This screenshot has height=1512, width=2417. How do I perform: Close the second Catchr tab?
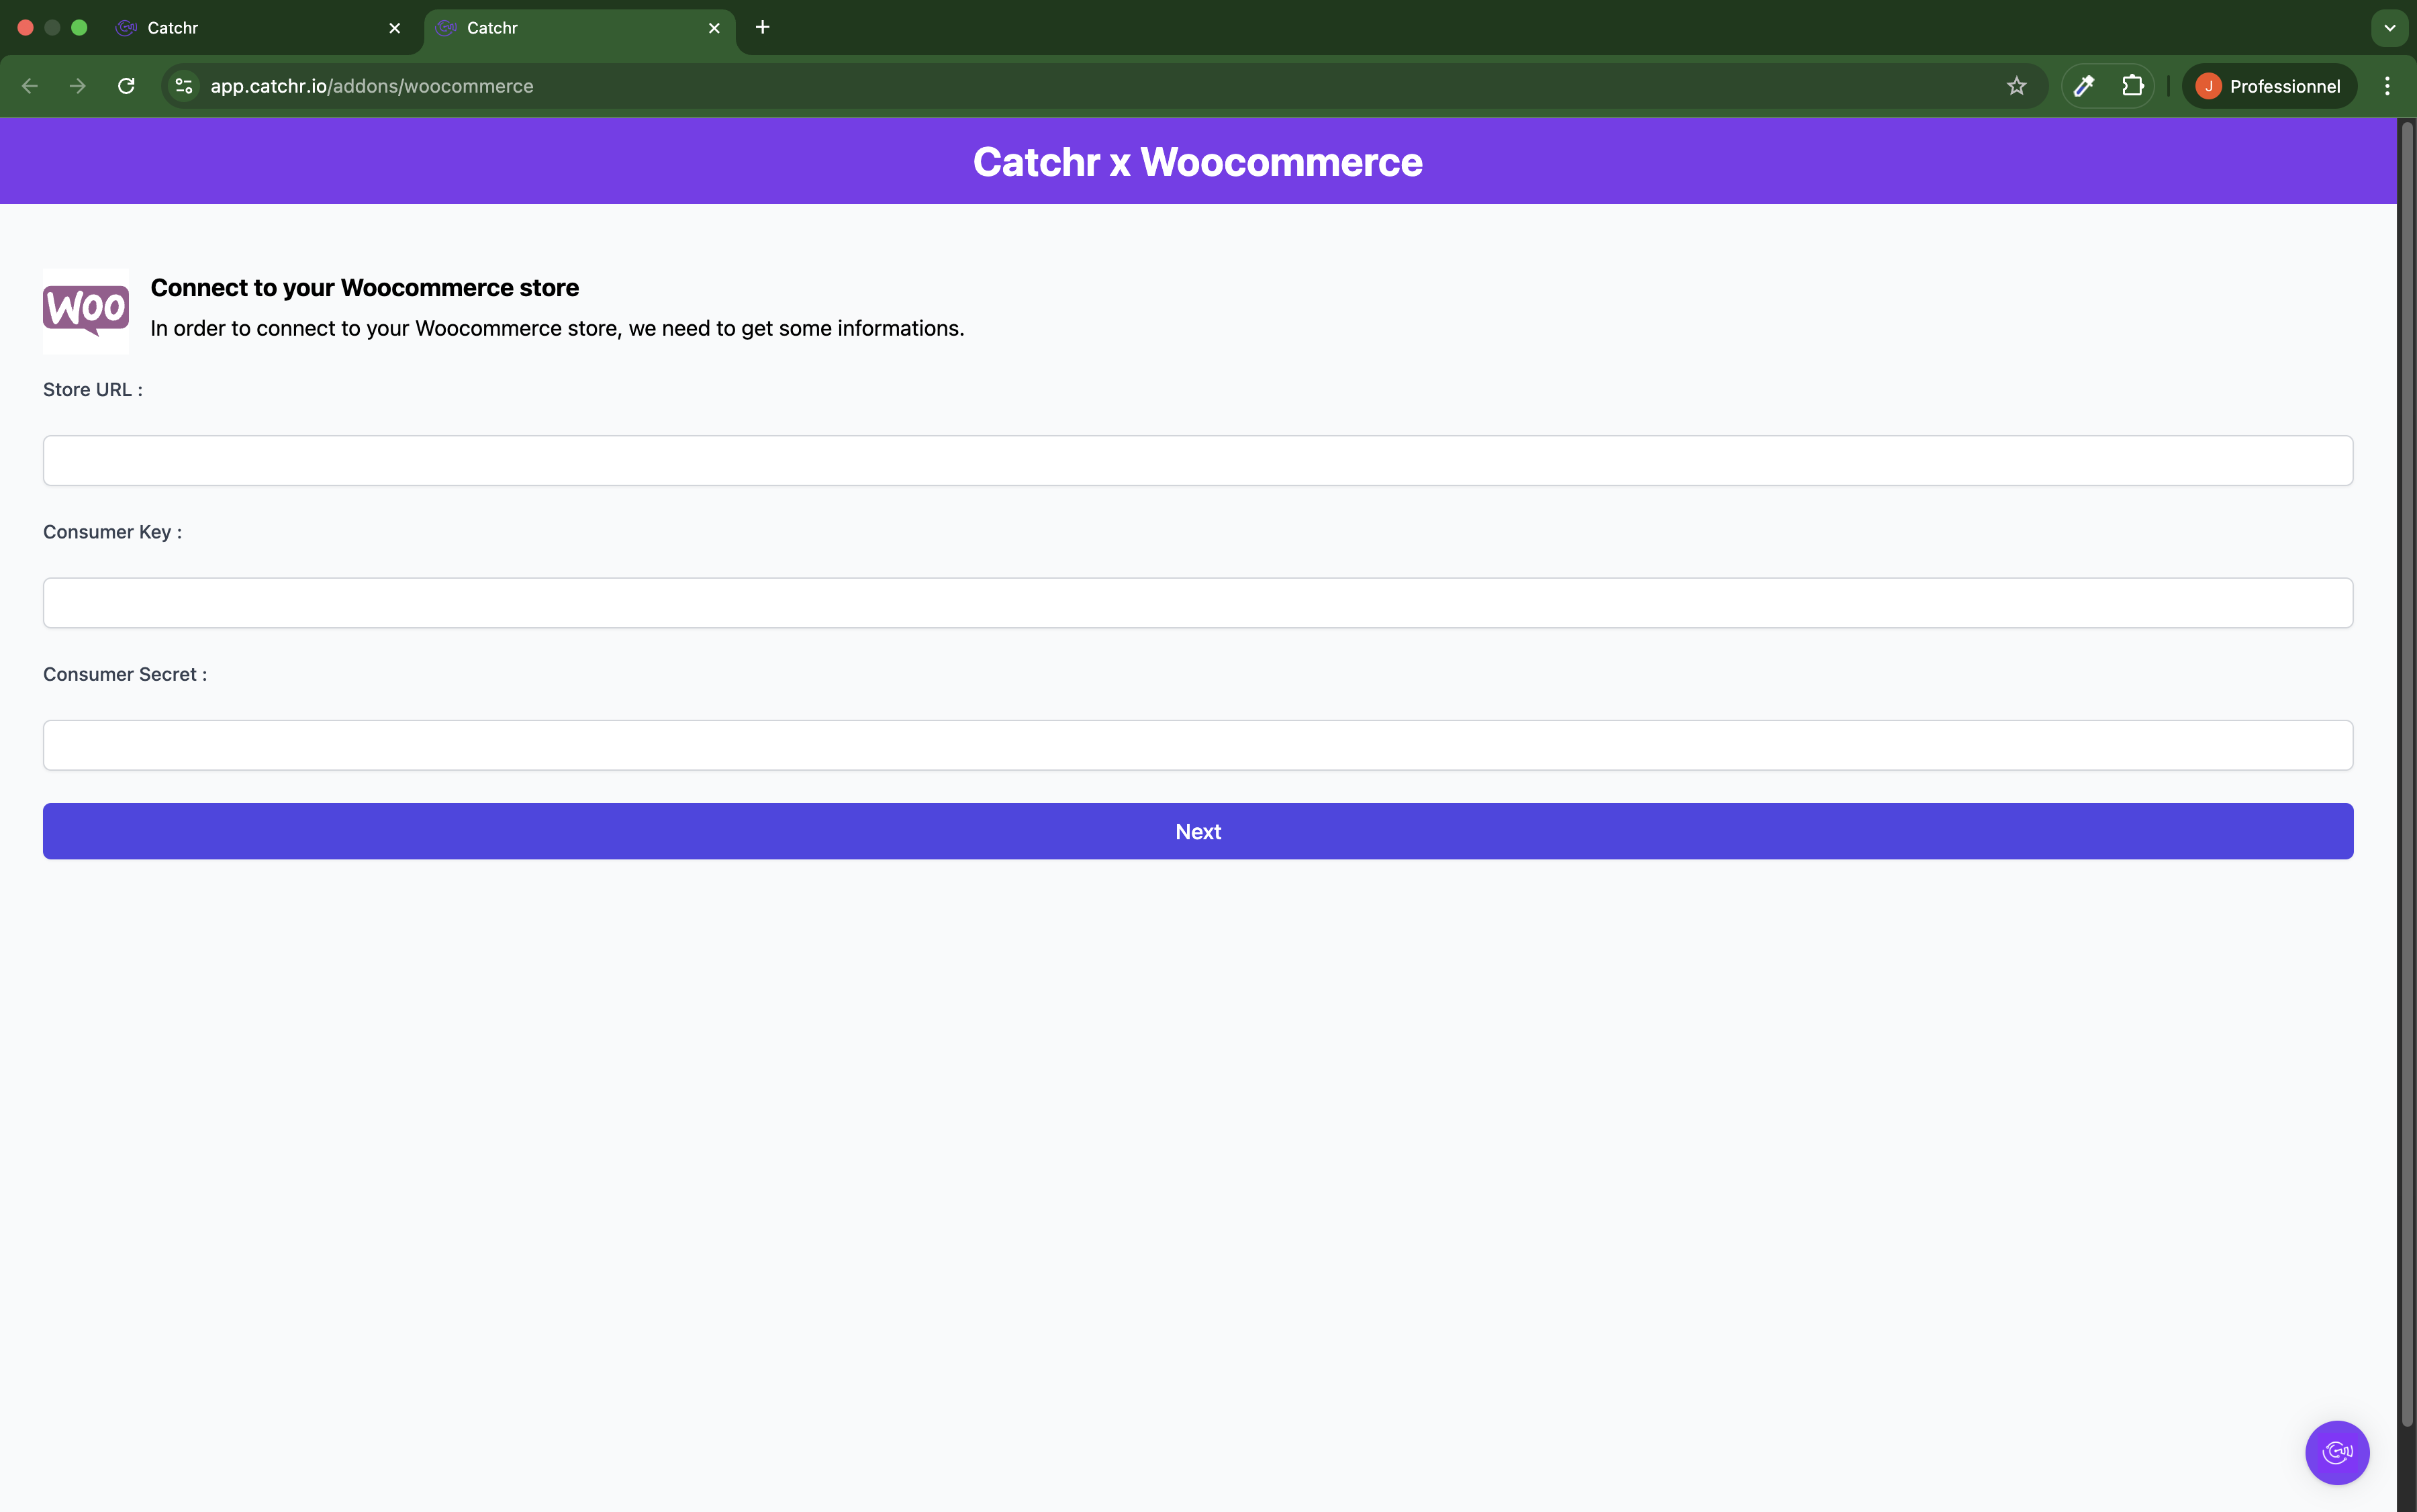[714, 28]
